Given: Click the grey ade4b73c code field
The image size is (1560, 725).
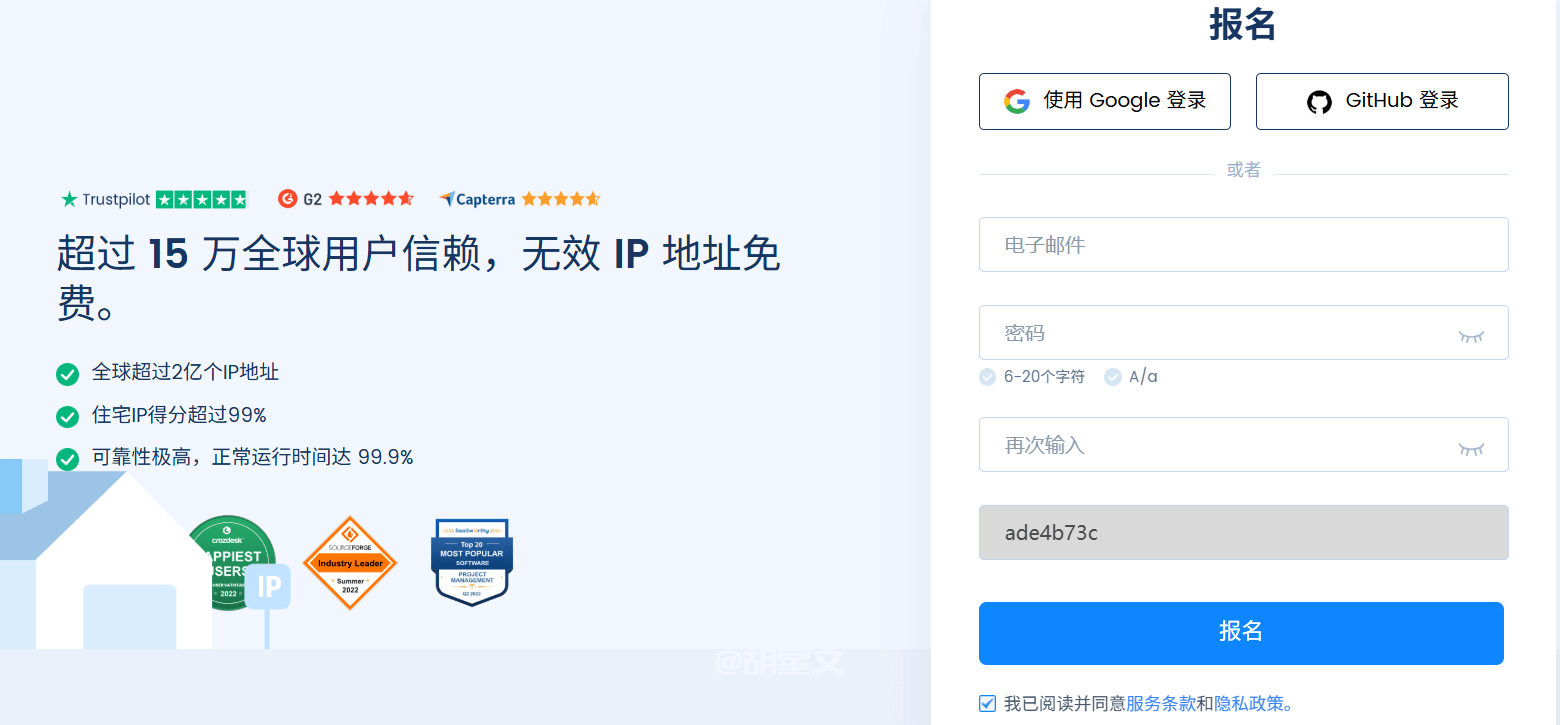Looking at the screenshot, I should [x=1242, y=533].
